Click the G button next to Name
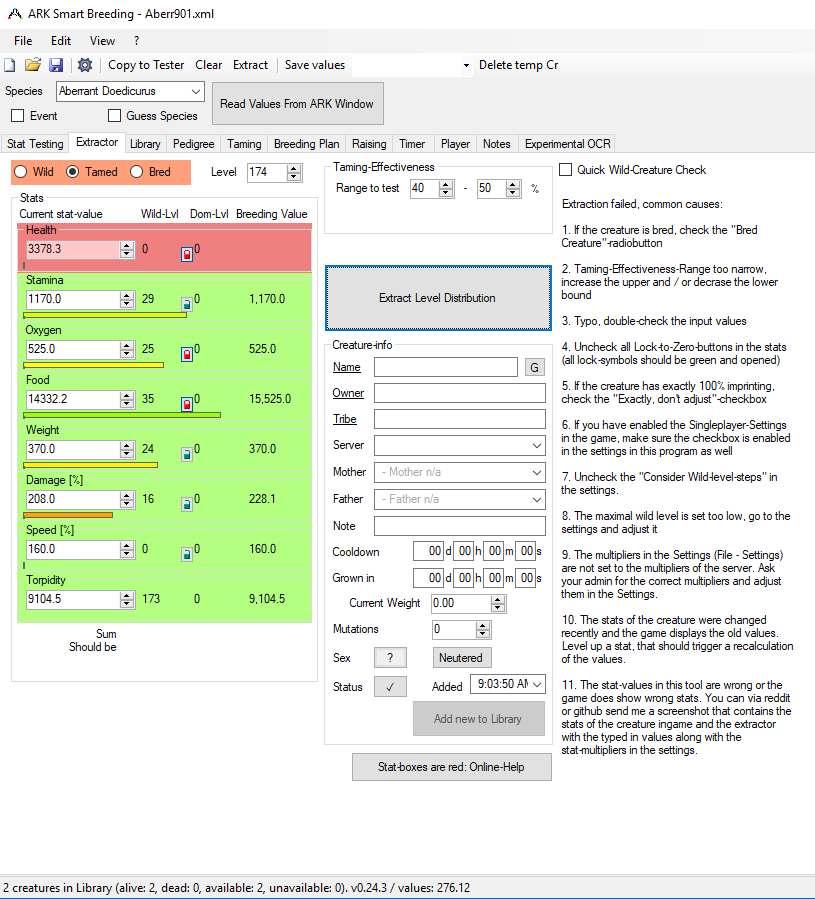Viewport: 815px width, 899px height. (534, 367)
